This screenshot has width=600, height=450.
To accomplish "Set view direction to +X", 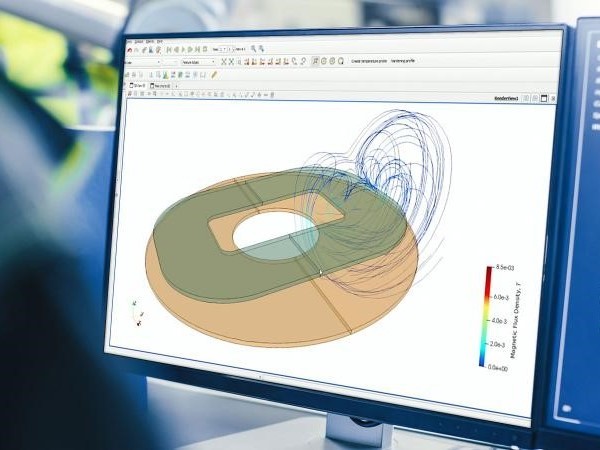I will 247,62.
